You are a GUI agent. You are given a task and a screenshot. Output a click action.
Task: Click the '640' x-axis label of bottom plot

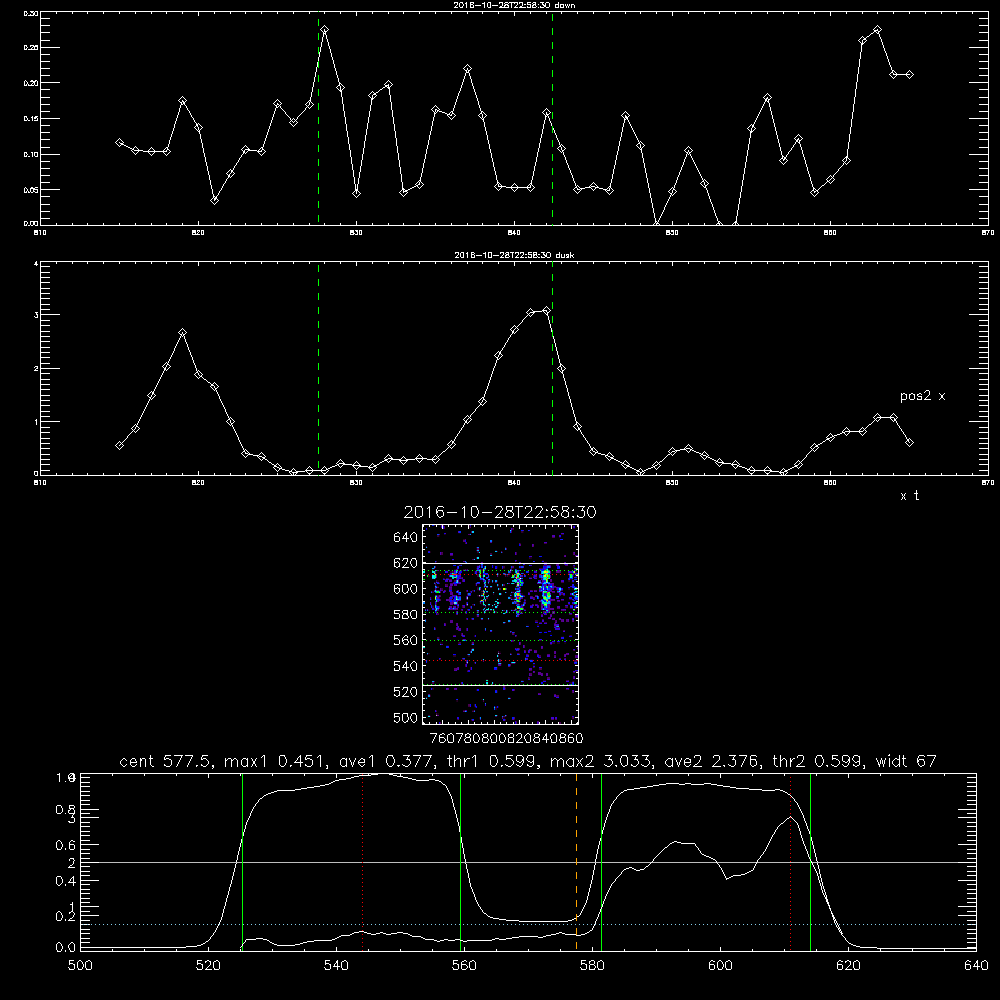pyautogui.click(x=976, y=966)
